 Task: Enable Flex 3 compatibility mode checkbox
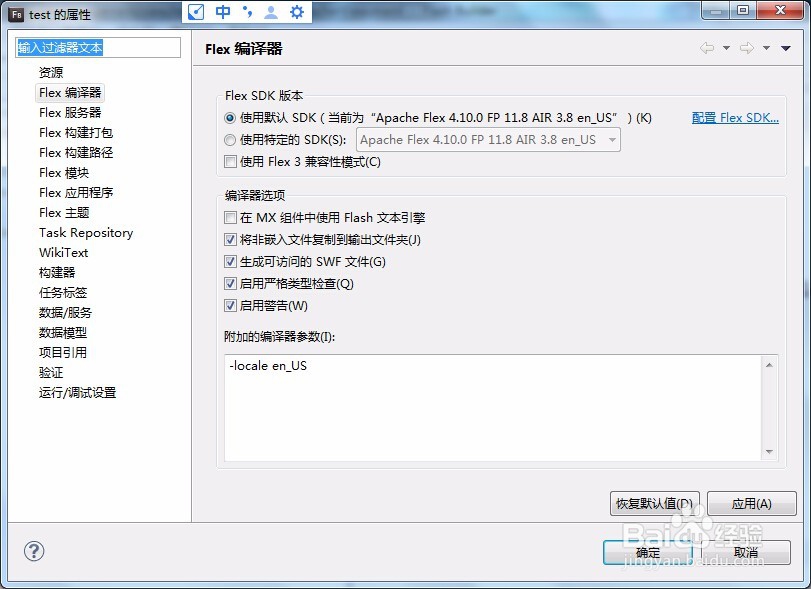[x=230, y=162]
